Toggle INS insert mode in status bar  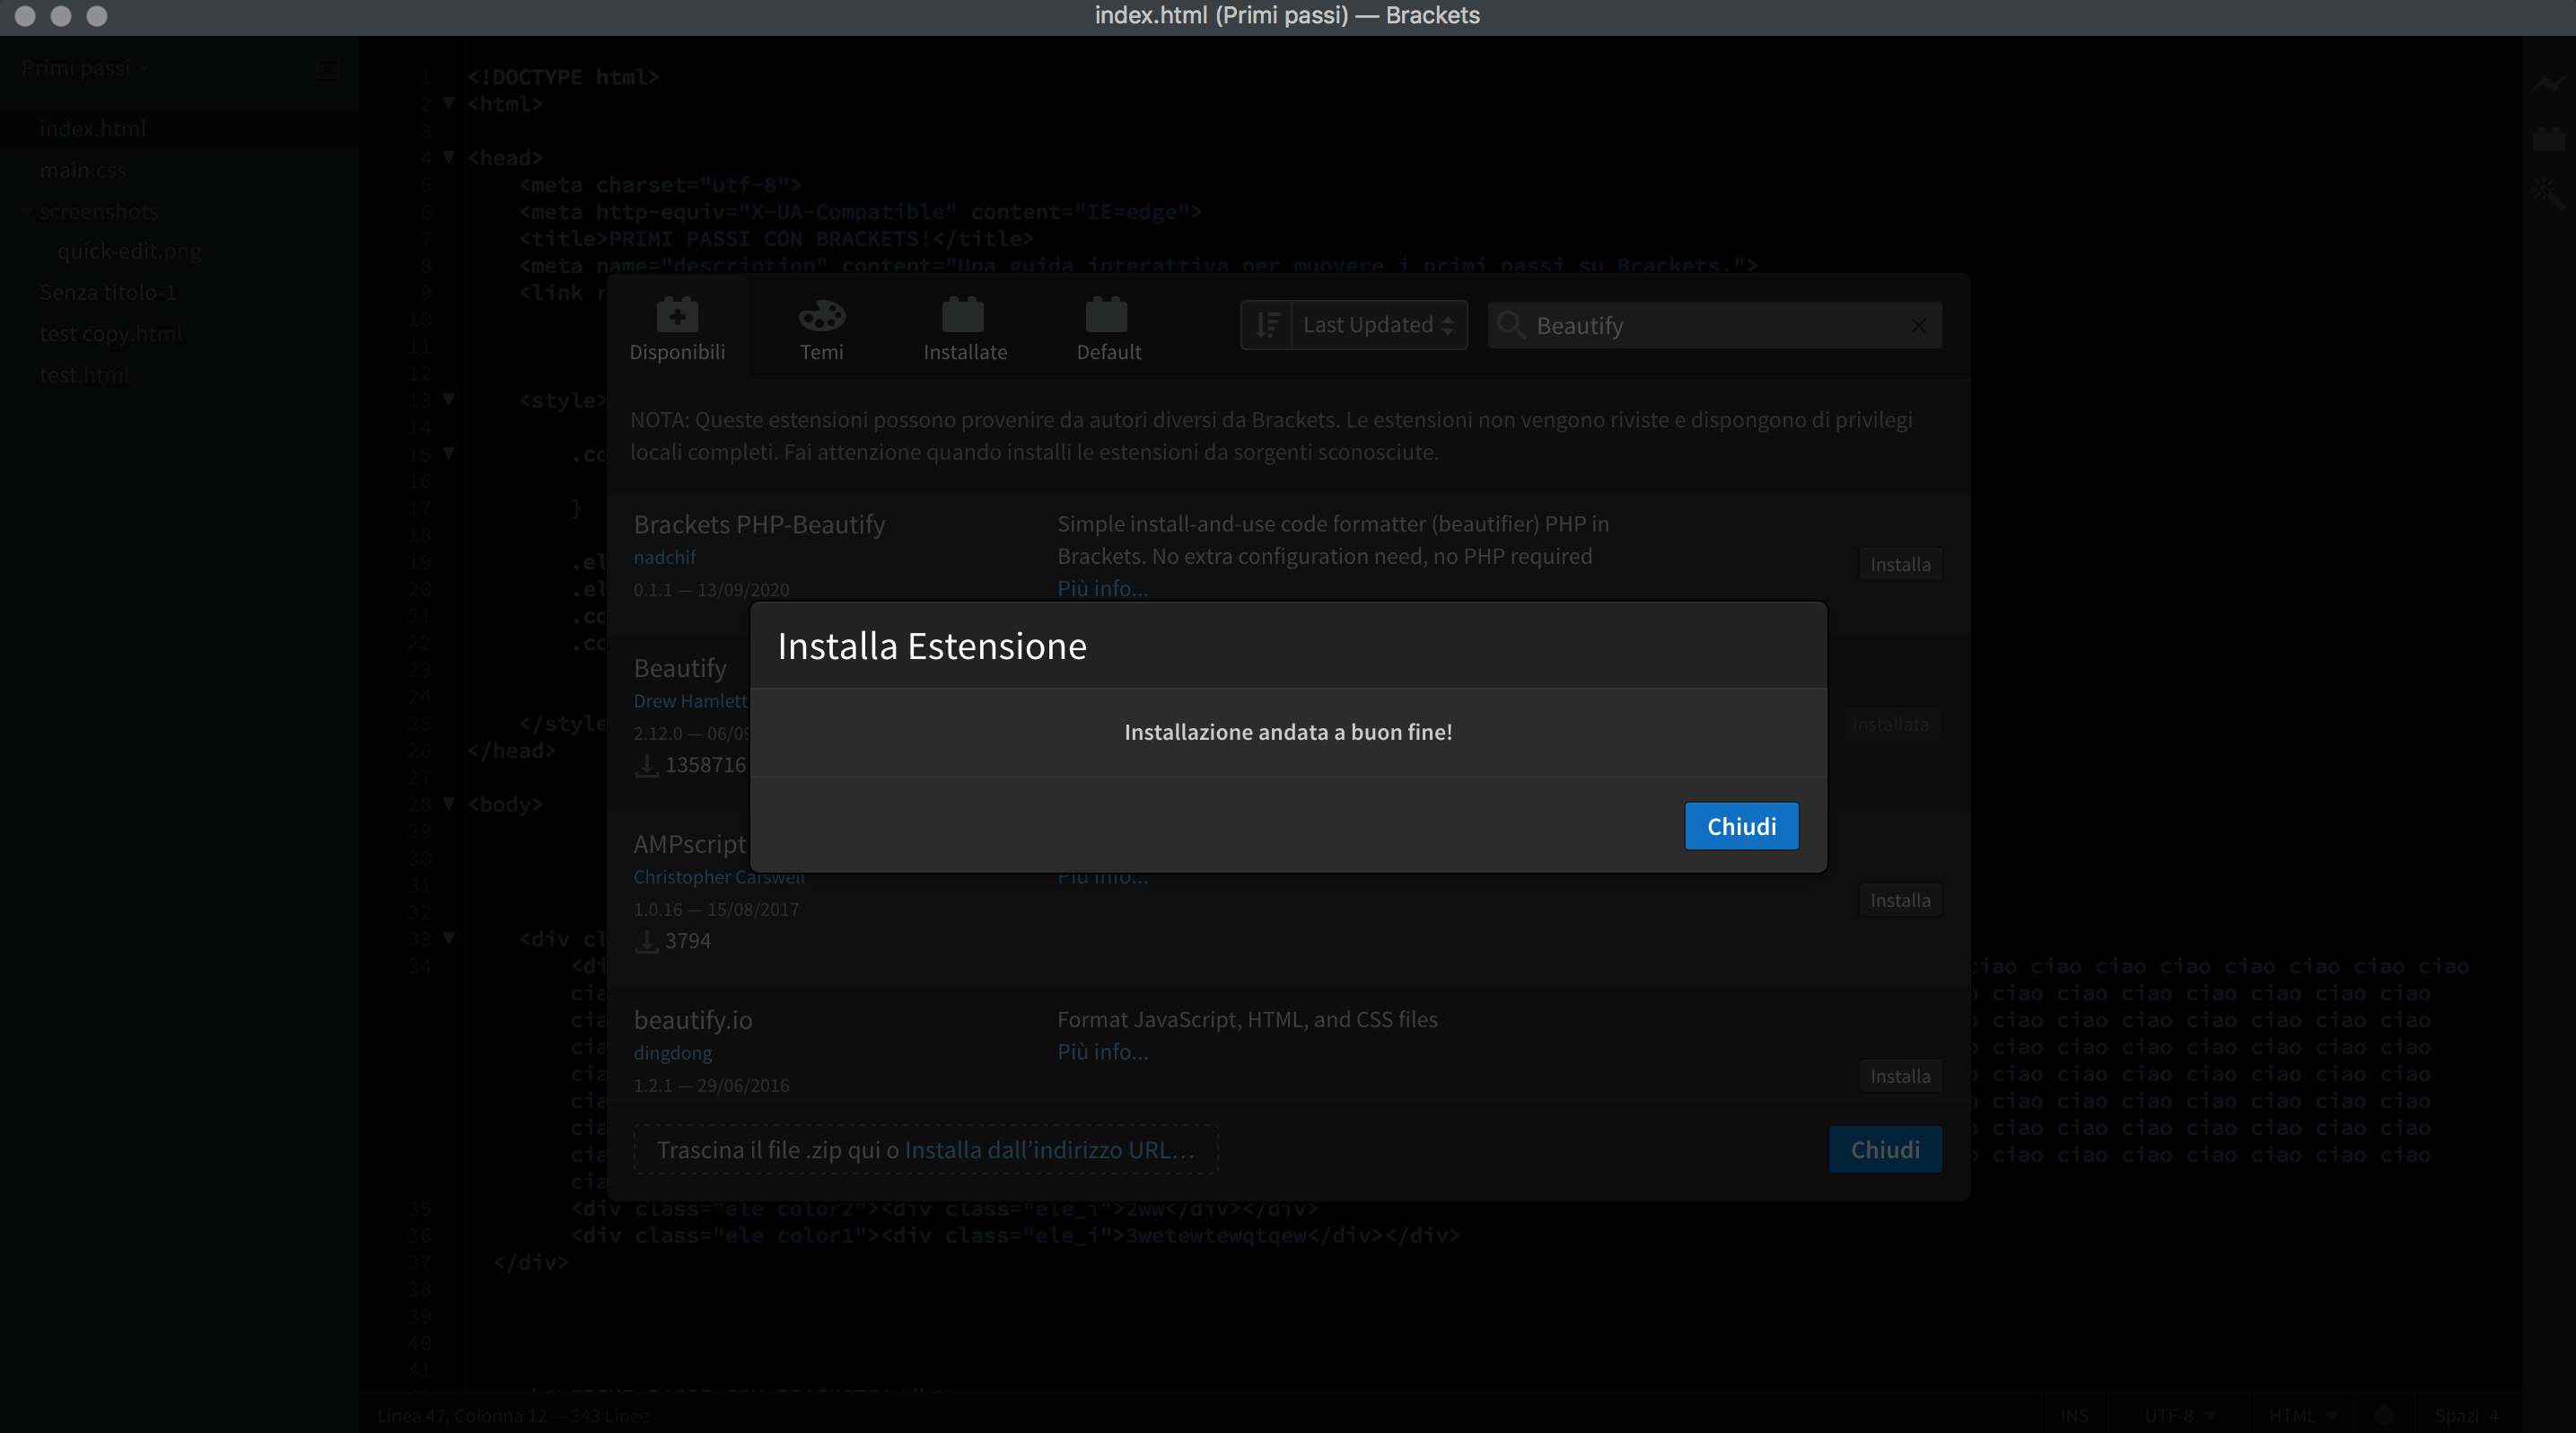2074,1416
